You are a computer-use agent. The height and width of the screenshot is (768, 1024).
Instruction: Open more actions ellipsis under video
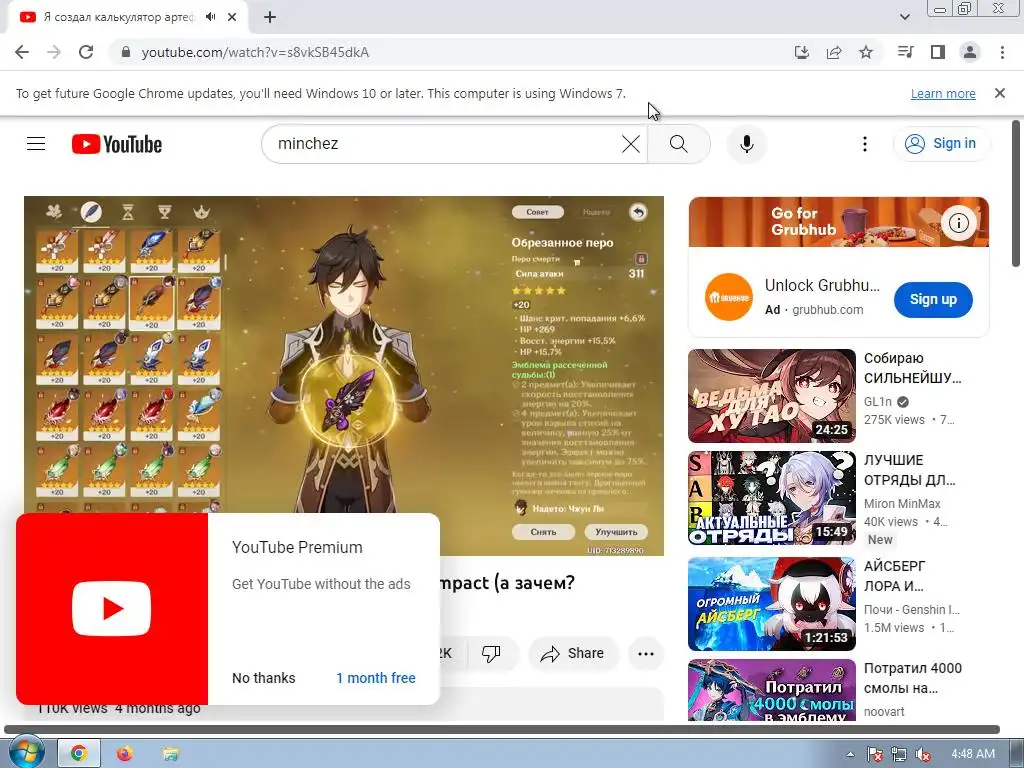point(646,653)
